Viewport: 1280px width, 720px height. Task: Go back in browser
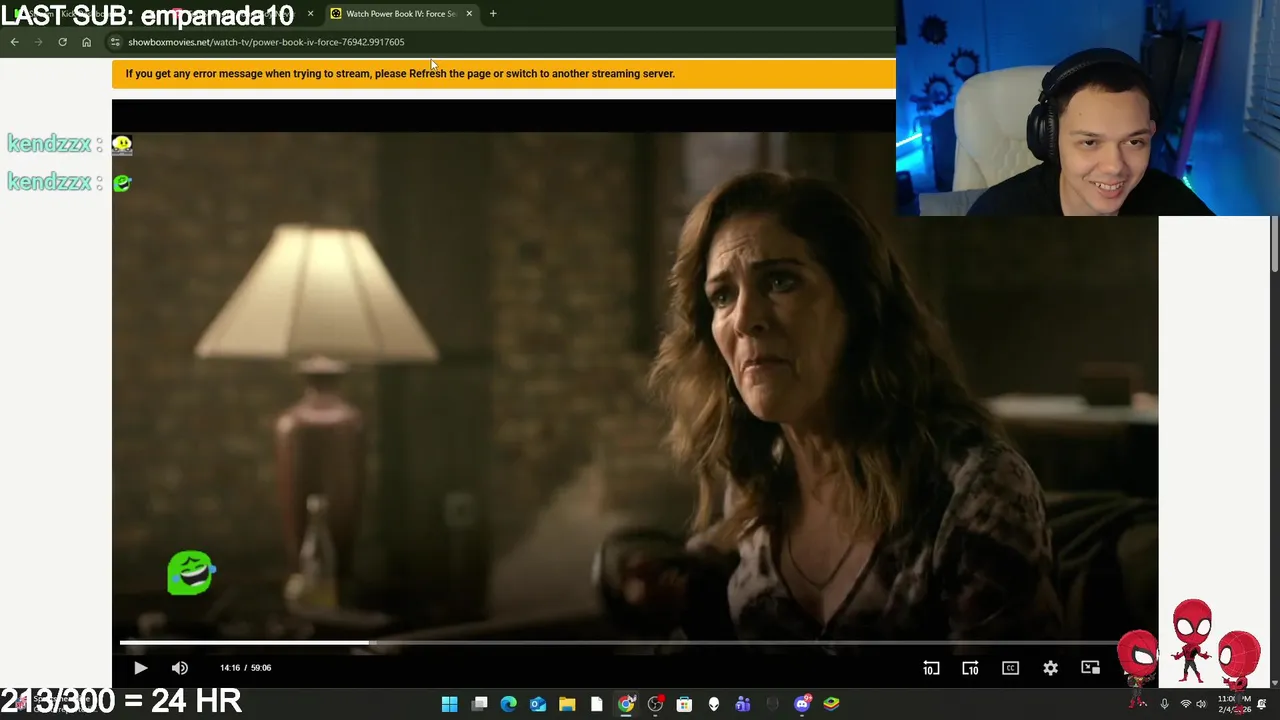14,42
